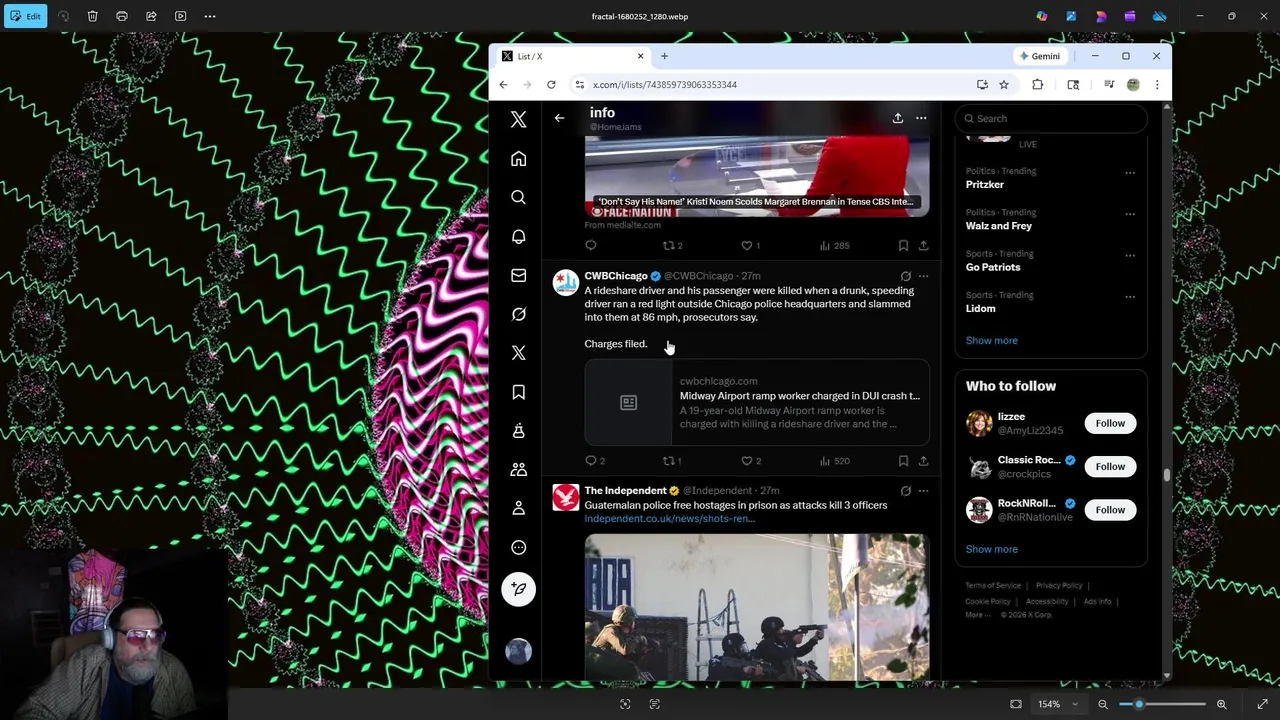Delete the image with trash icon
This screenshot has height=720, width=1280.
[x=92, y=16]
